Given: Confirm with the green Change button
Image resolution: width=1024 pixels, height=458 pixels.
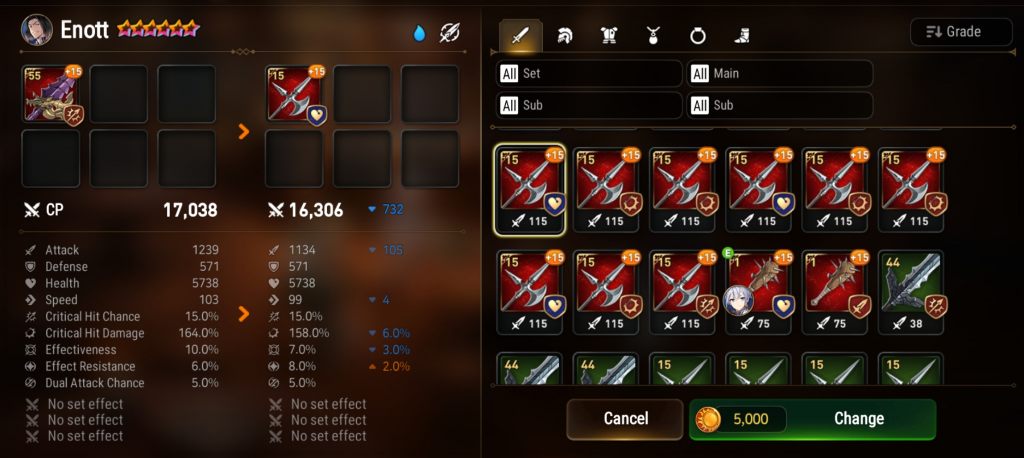Looking at the screenshot, I should (813, 419).
